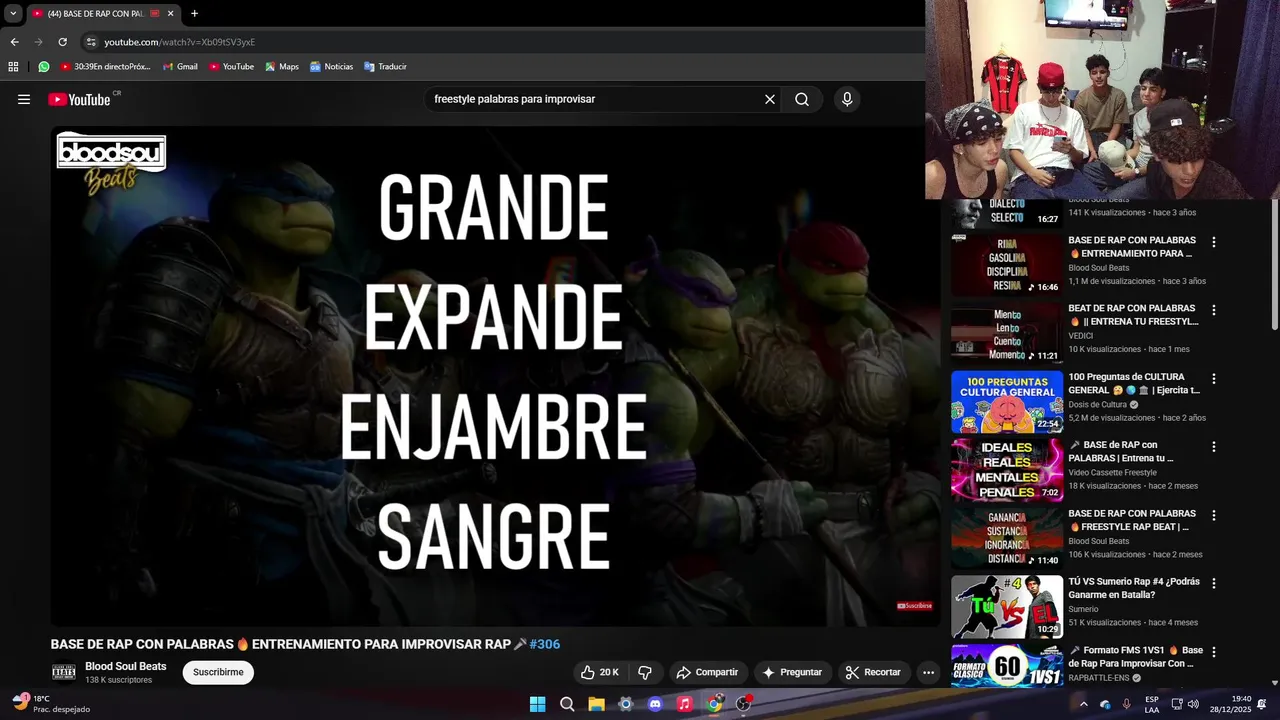Viewport: 1280px width, 720px height.
Task: Open options for Video Cassette Freestyle video
Action: tap(1214, 447)
